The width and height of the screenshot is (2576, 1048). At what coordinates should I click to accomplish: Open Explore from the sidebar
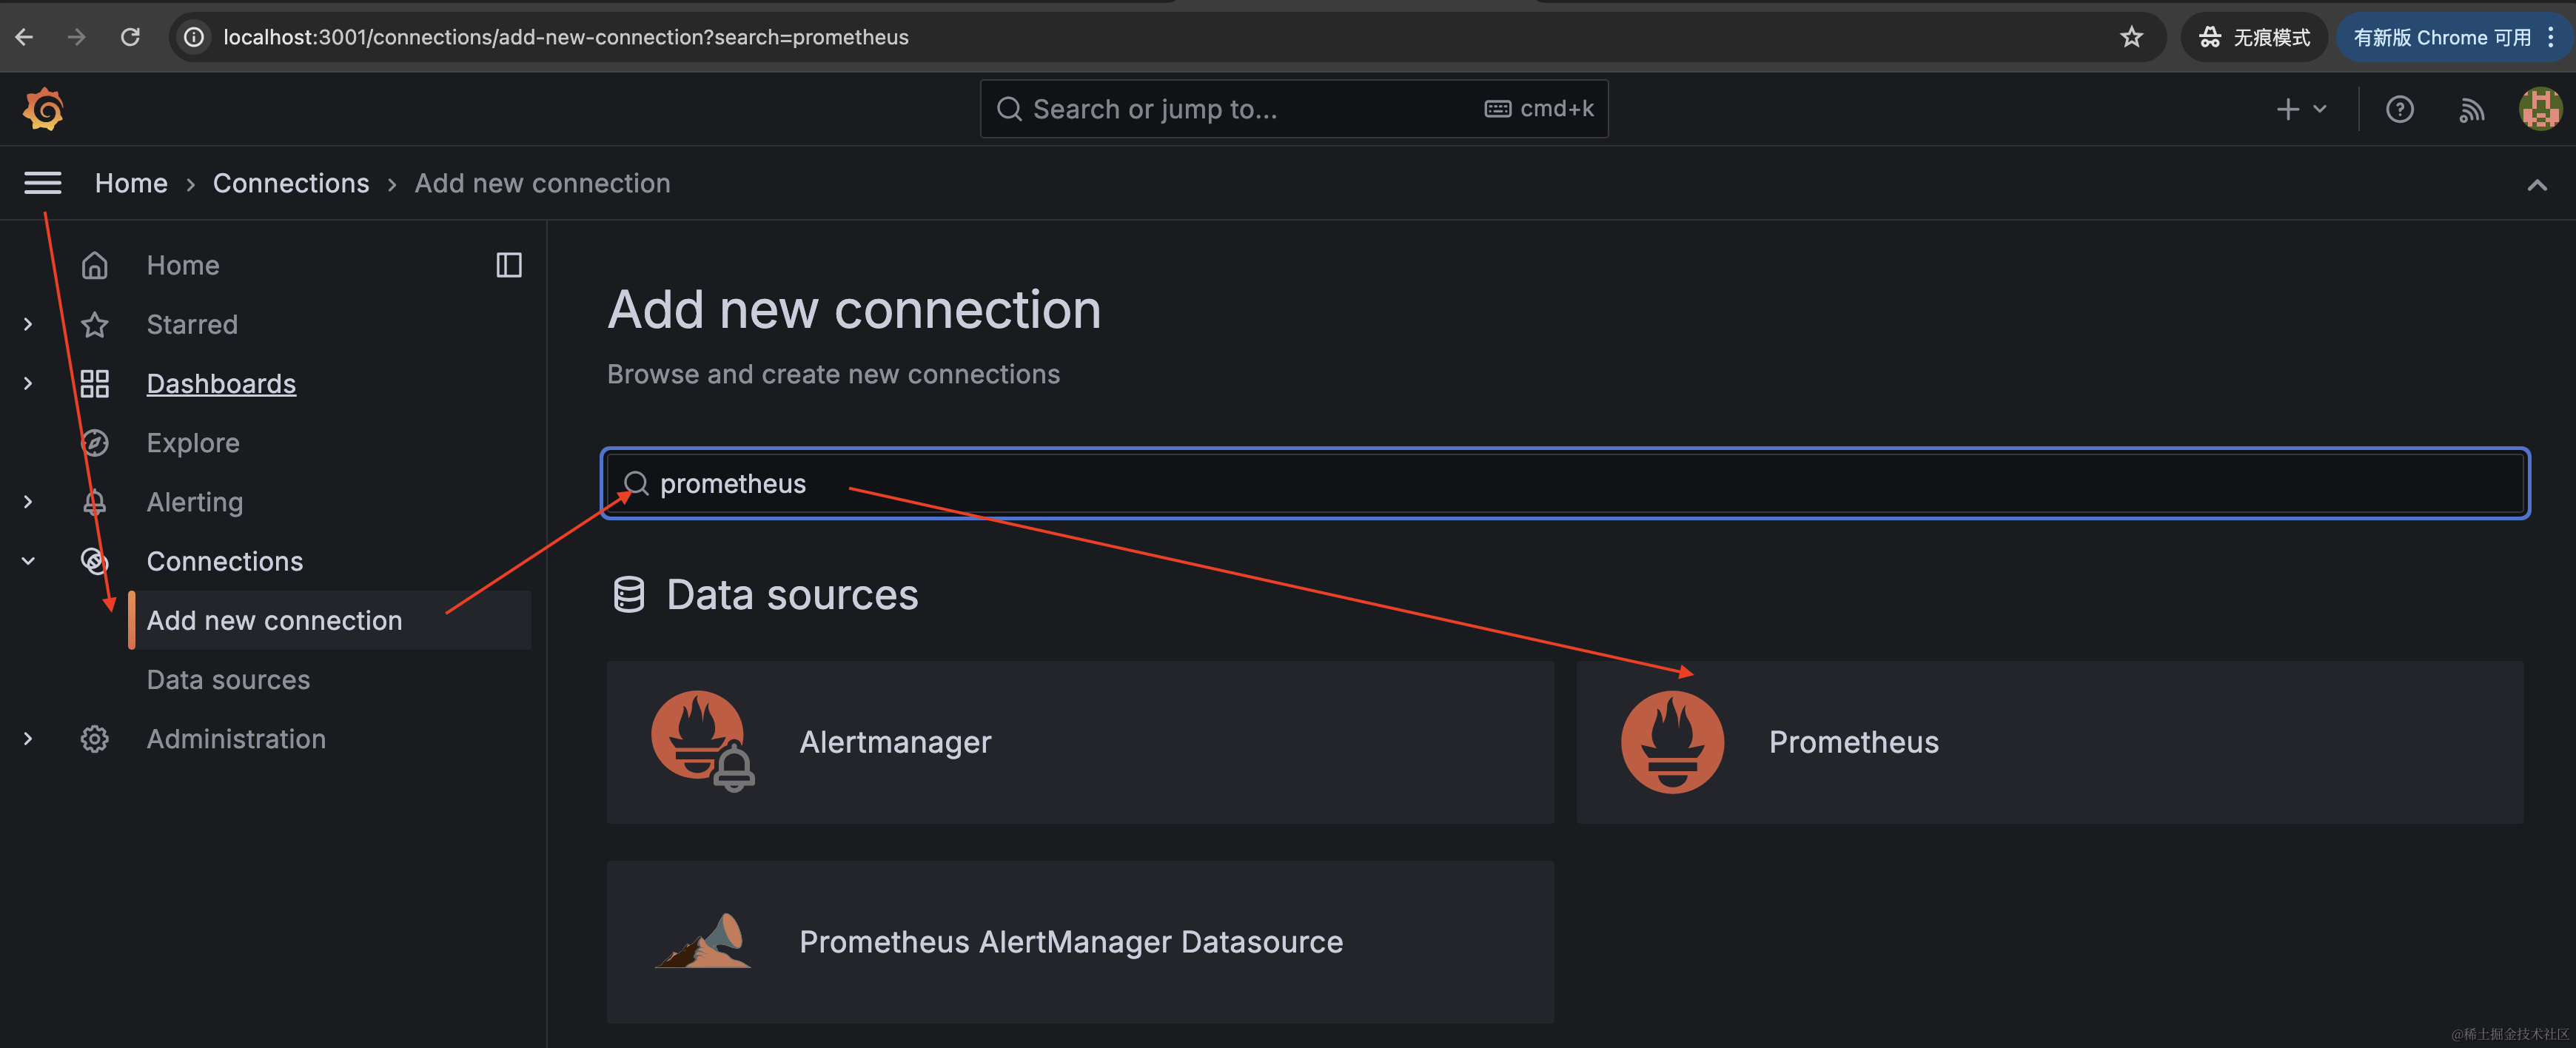pos(193,443)
